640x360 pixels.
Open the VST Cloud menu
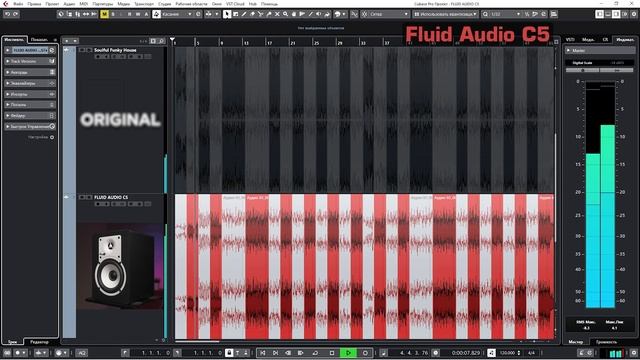235,4
